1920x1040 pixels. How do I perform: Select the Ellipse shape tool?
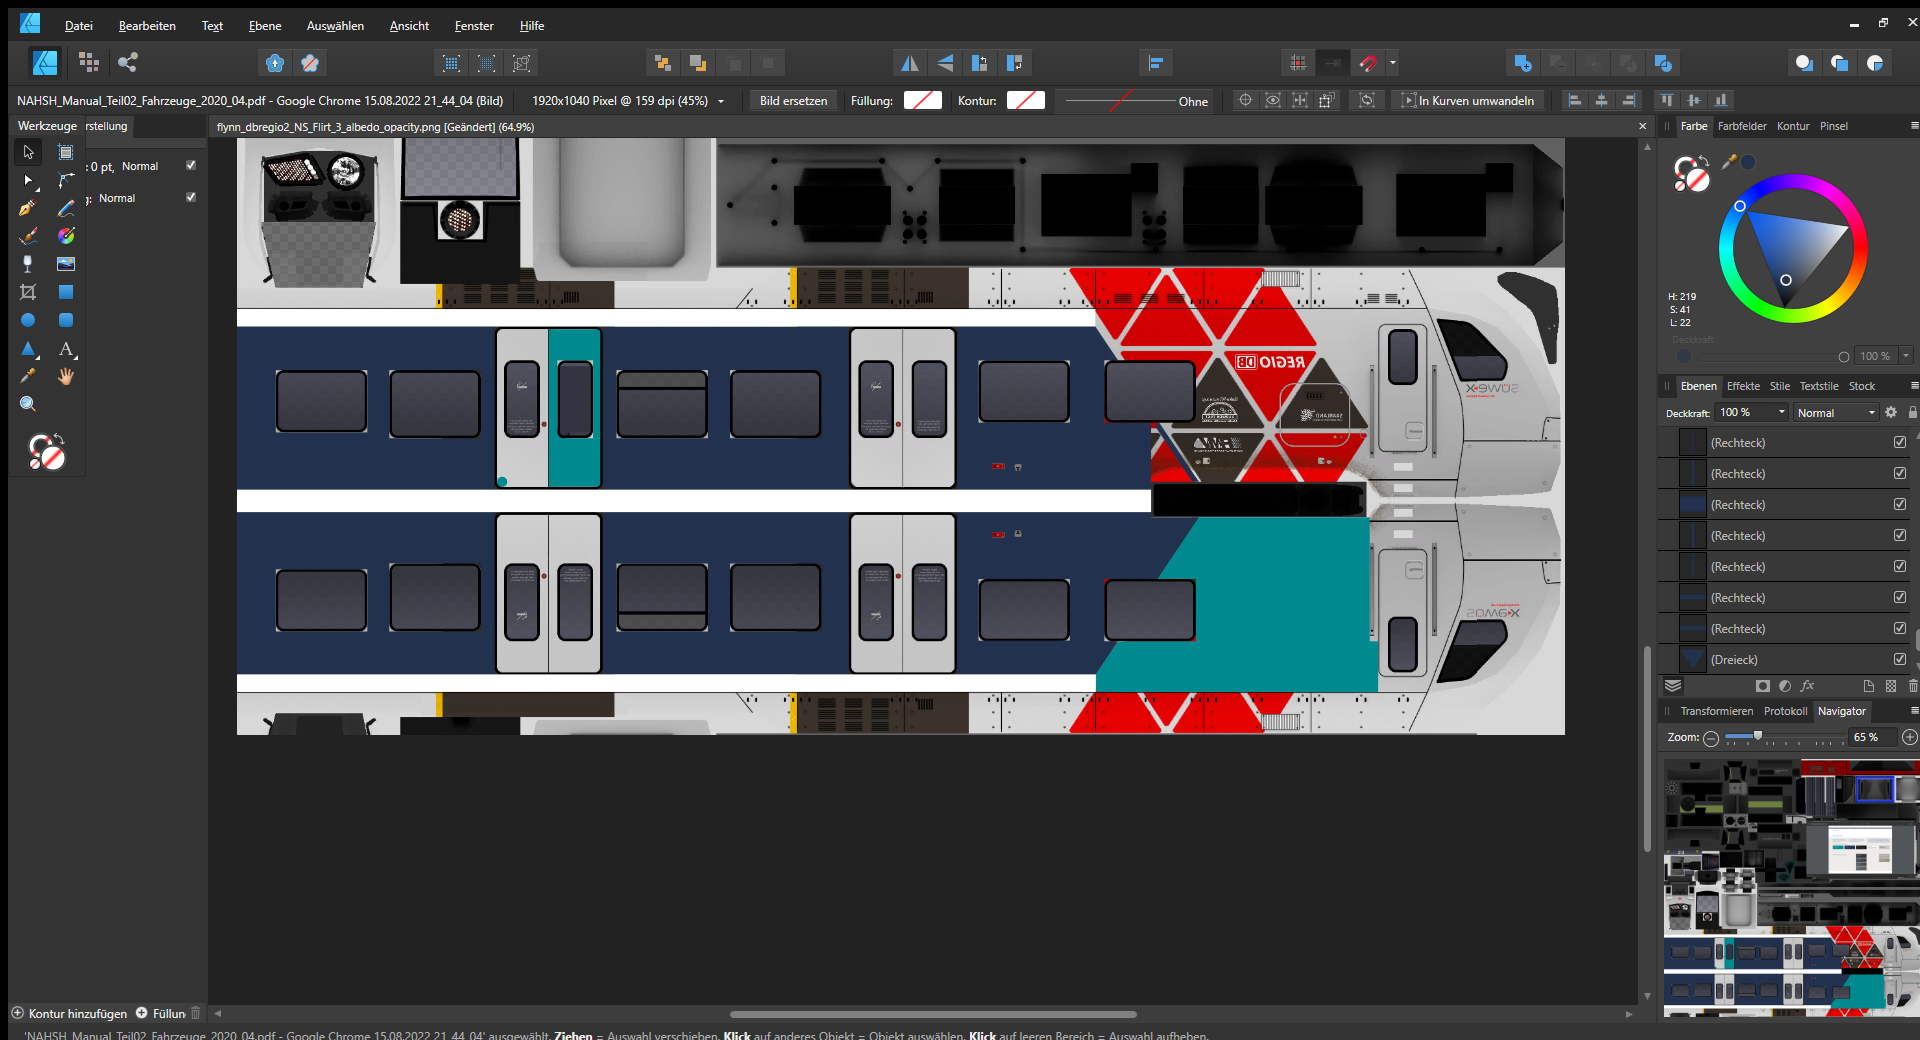(28, 320)
